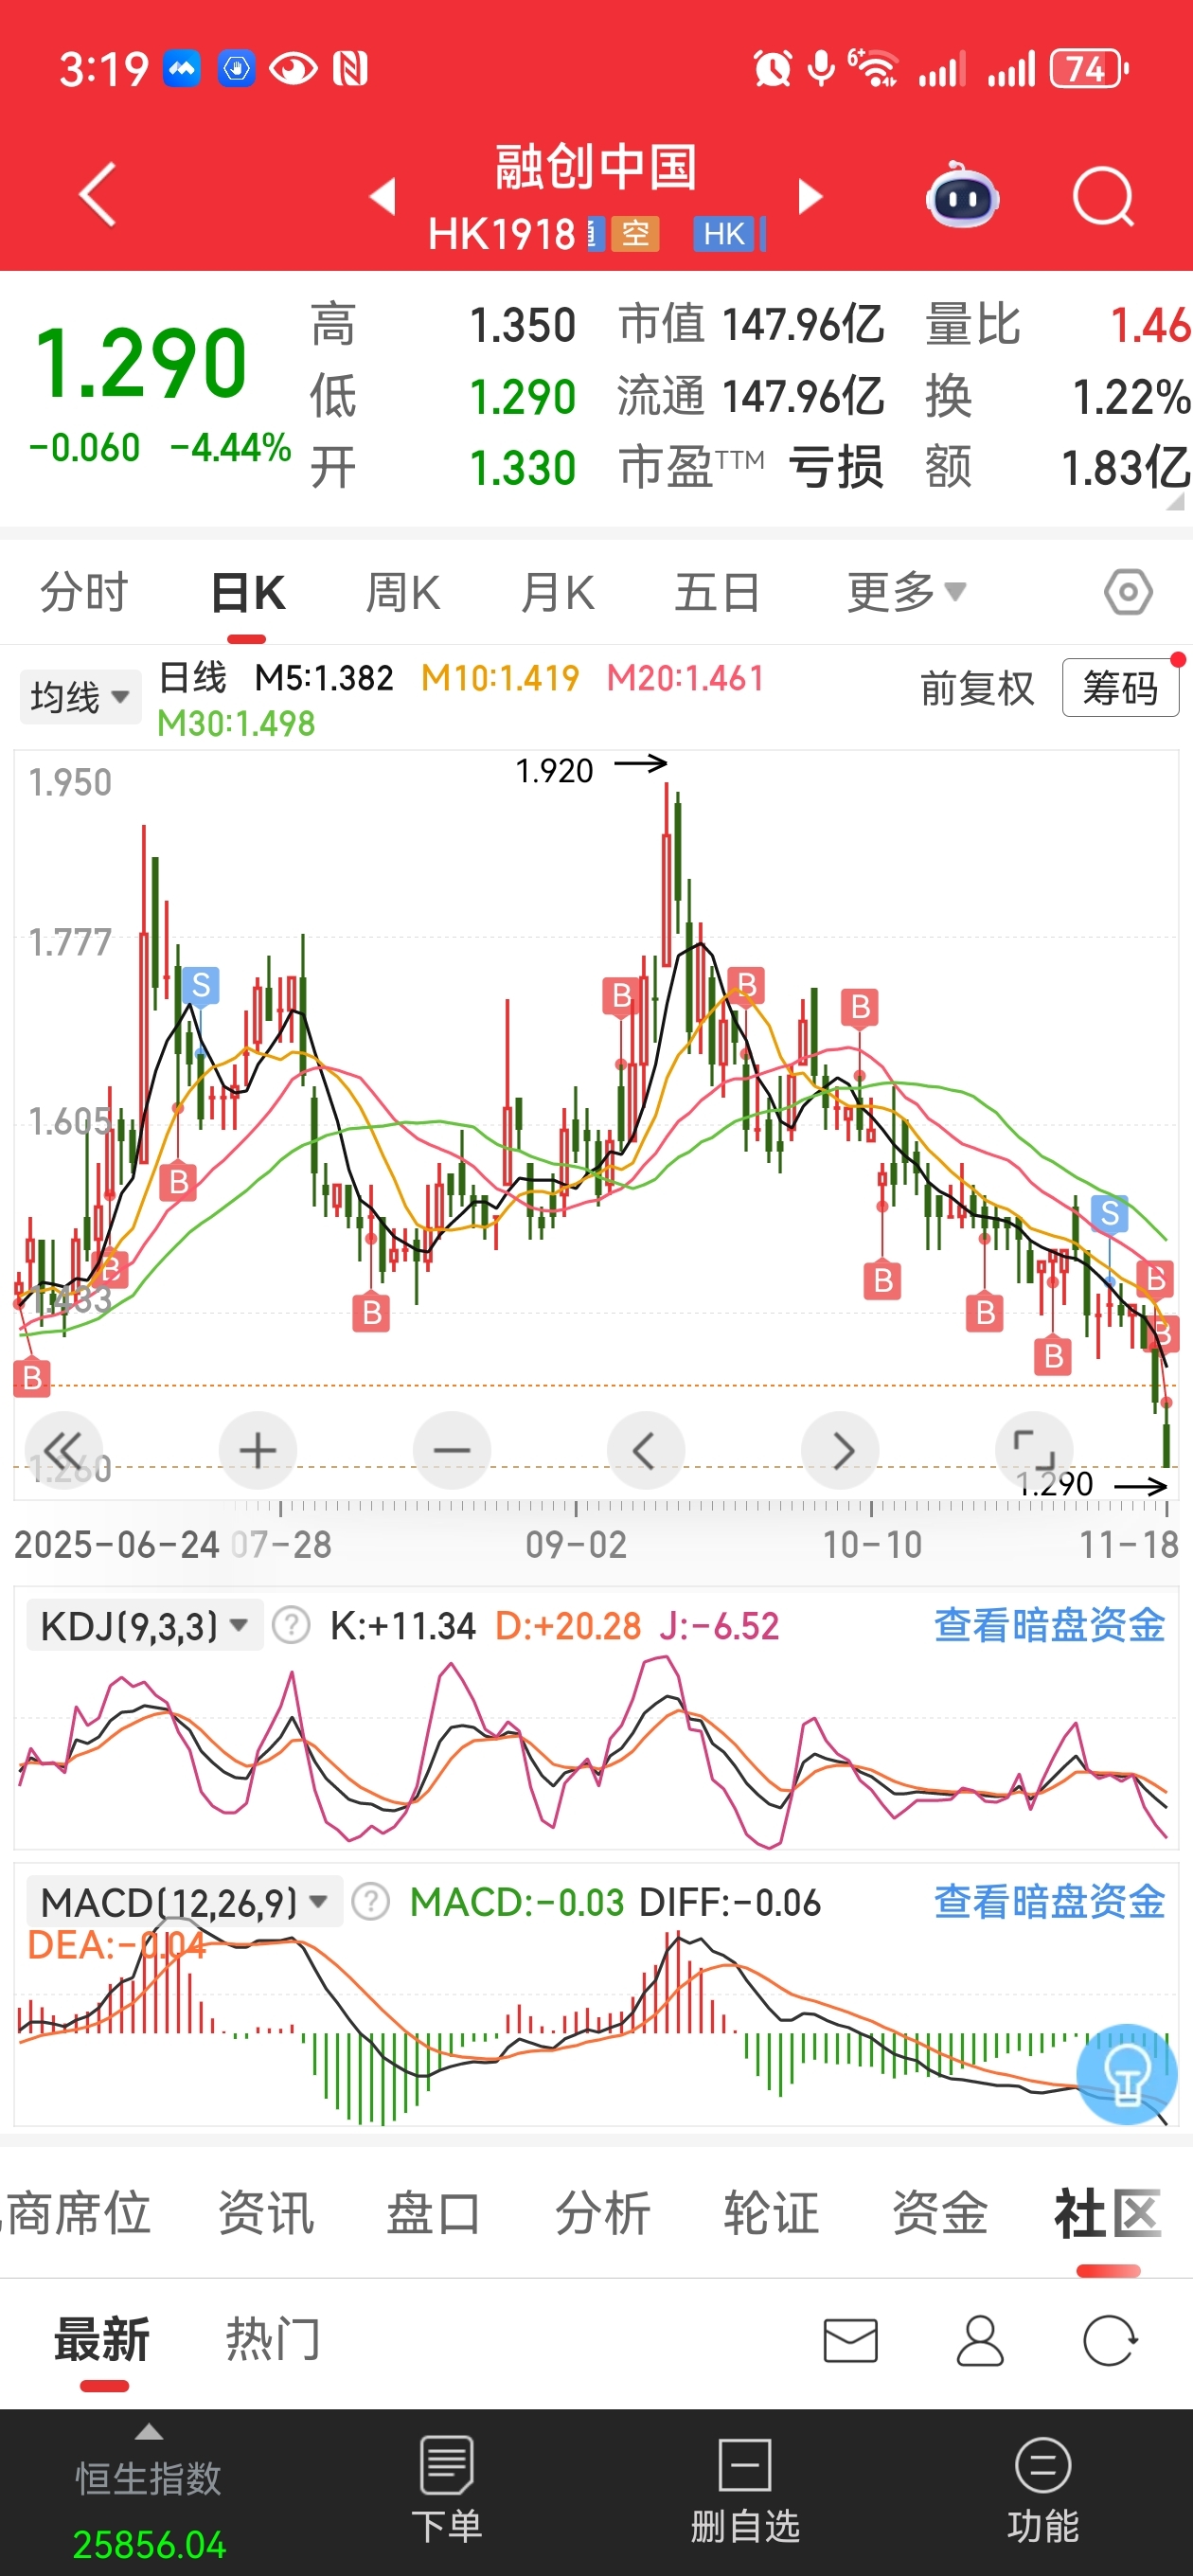The image size is (1193, 2576).
Task: Toggle the 筹码 chip distribution button
Action: [1120, 688]
